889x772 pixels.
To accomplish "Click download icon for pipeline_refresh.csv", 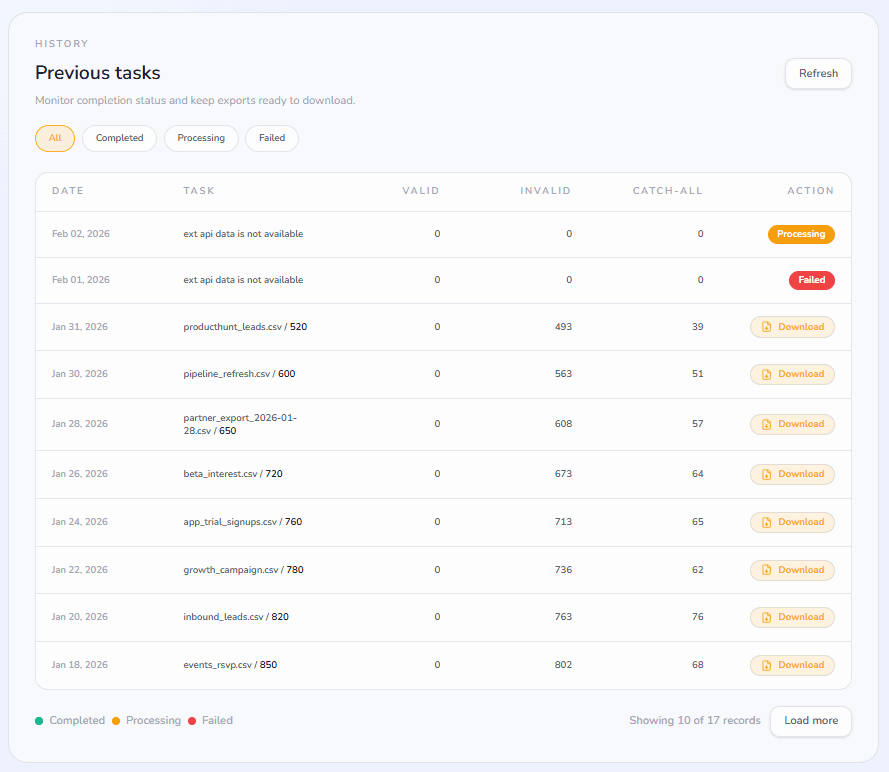I will tap(767, 374).
